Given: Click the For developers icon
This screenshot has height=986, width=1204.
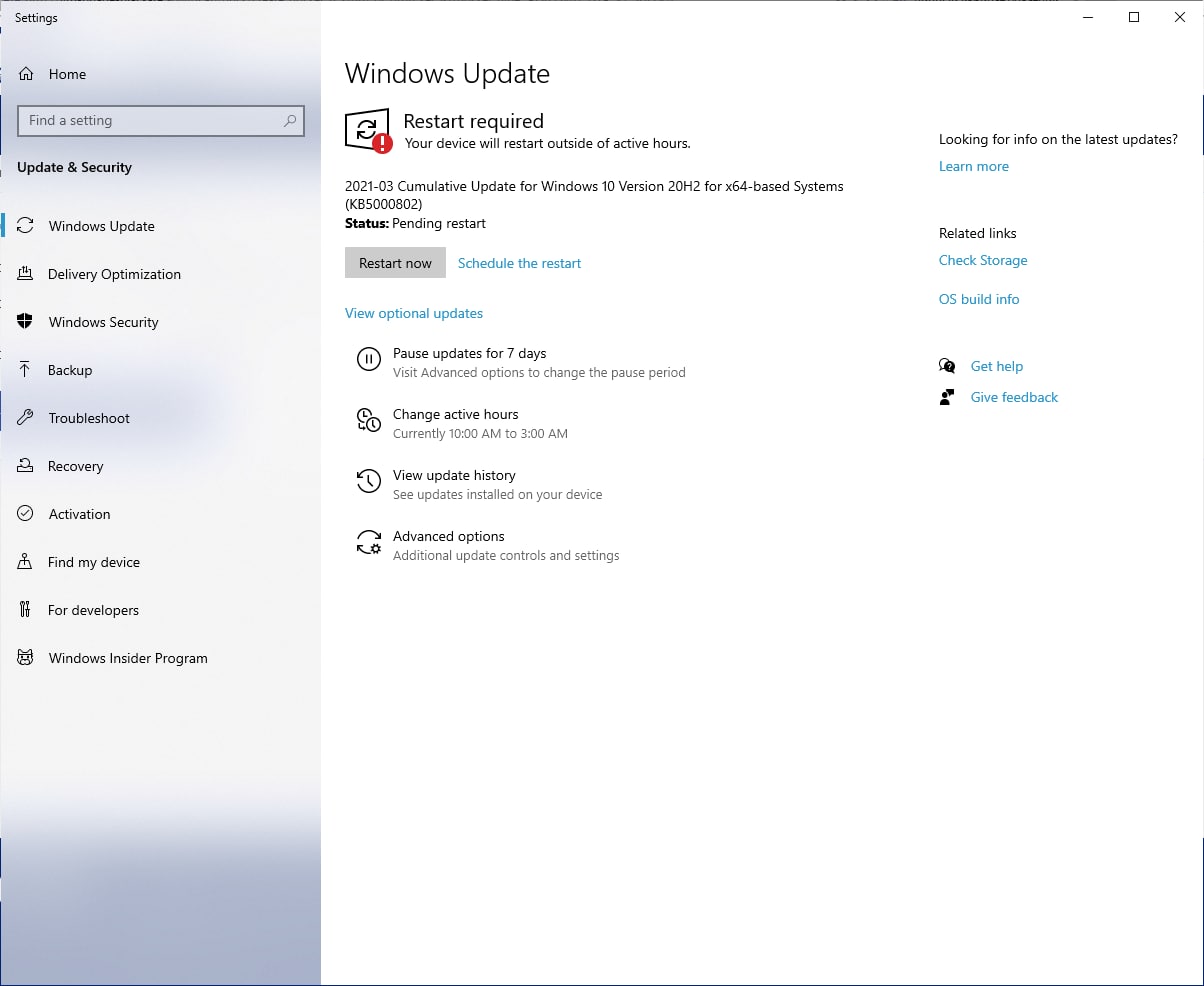Looking at the screenshot, I should click(26, 610).
